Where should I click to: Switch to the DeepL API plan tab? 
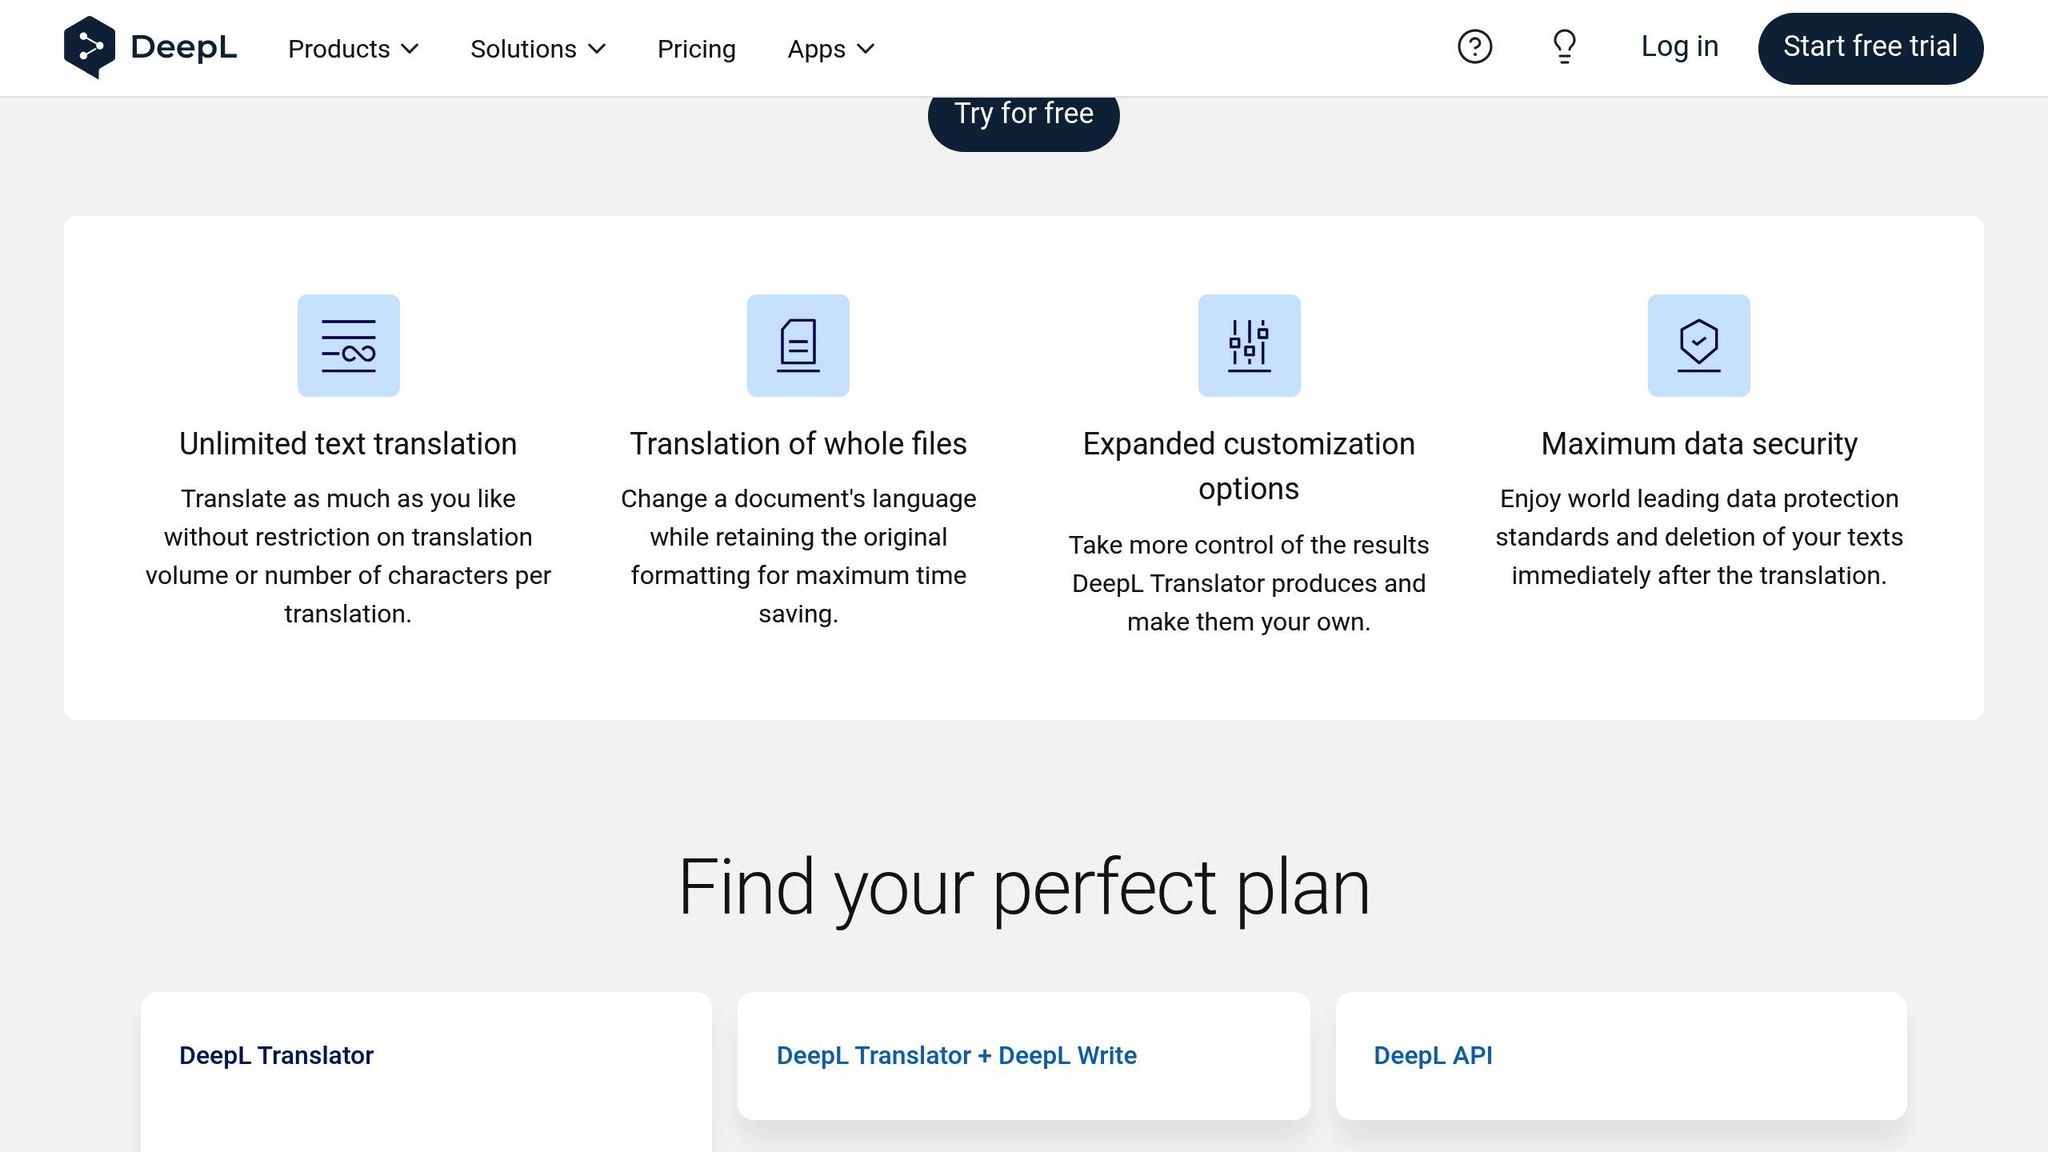tap(1433, 1055)
